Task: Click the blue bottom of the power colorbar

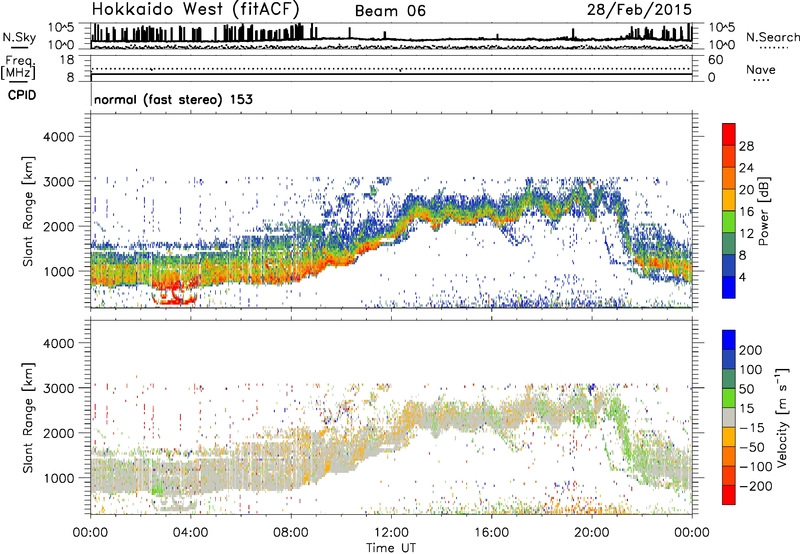Action: tap(729, 287)
